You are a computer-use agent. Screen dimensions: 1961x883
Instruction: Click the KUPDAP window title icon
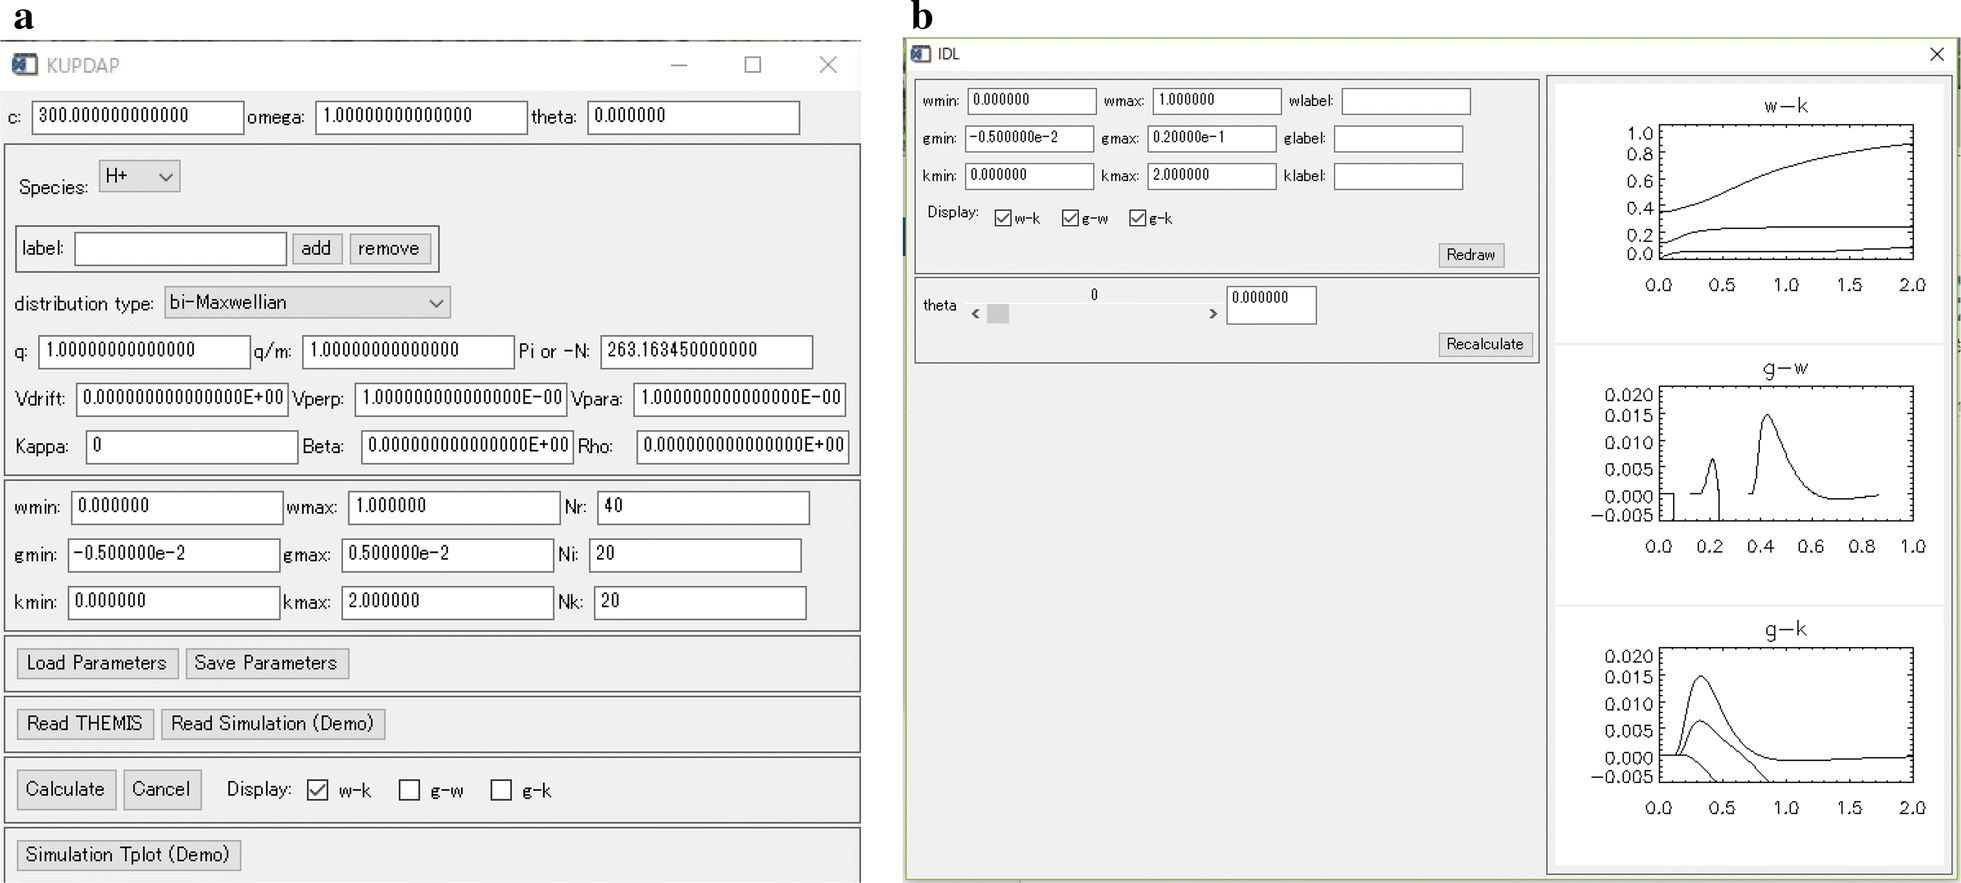(x=24, y=65)
